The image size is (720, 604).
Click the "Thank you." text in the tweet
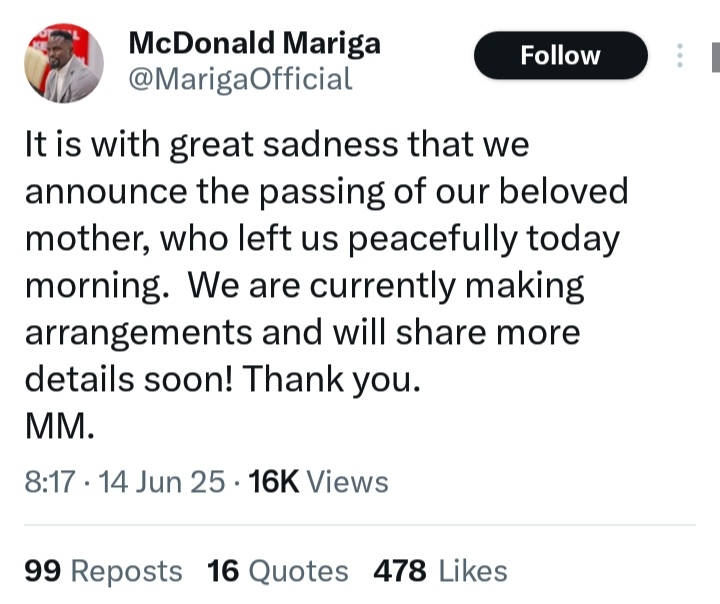(331, 379)
